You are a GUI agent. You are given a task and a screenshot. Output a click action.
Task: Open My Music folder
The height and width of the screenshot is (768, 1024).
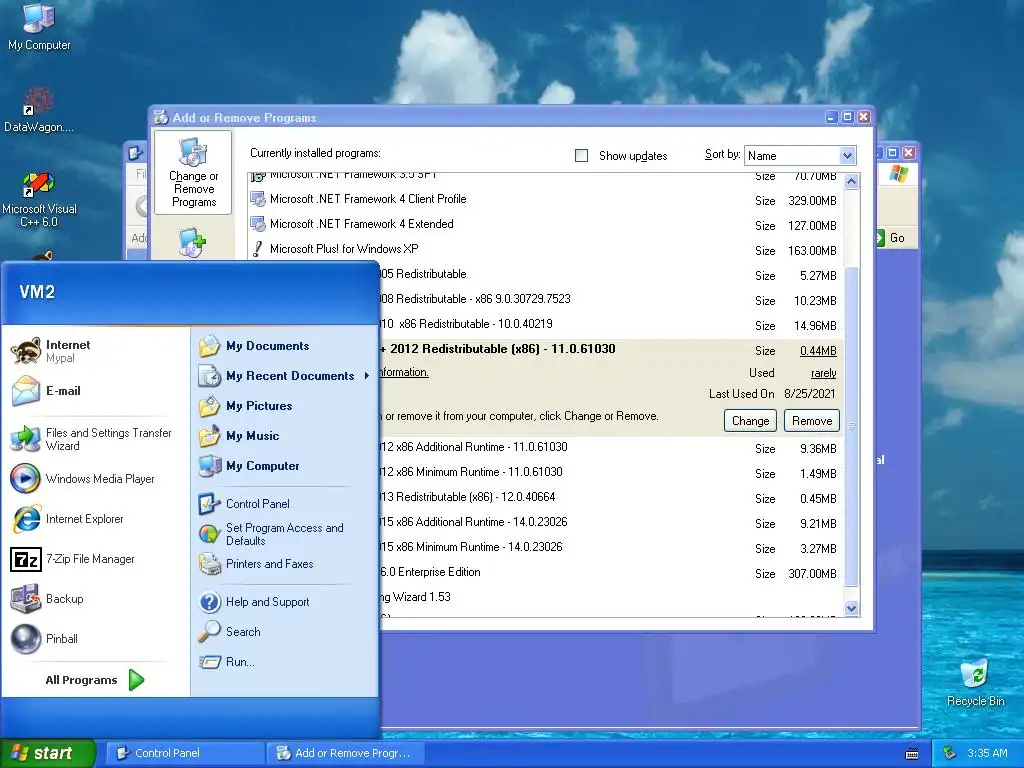(284, 436)
